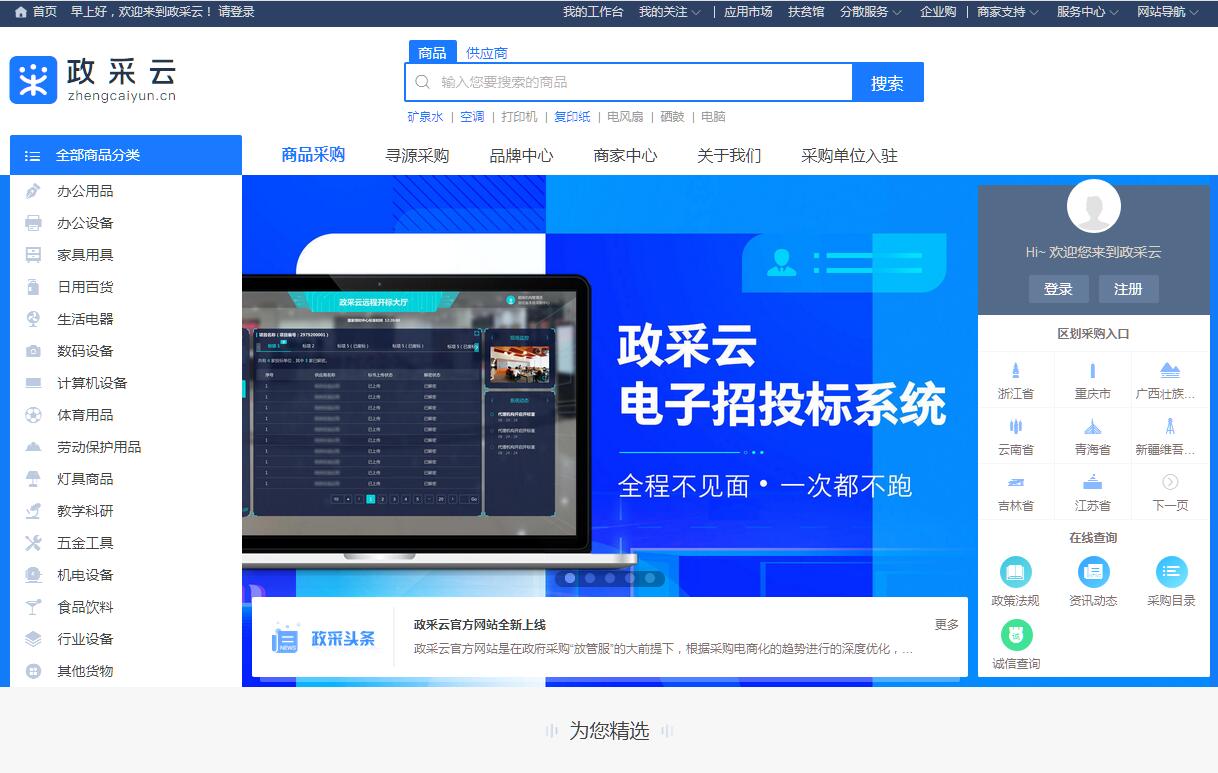Open 采购目录 list icon
The height and width of the screenshot is (773, 1218).
coord(1171,572)
